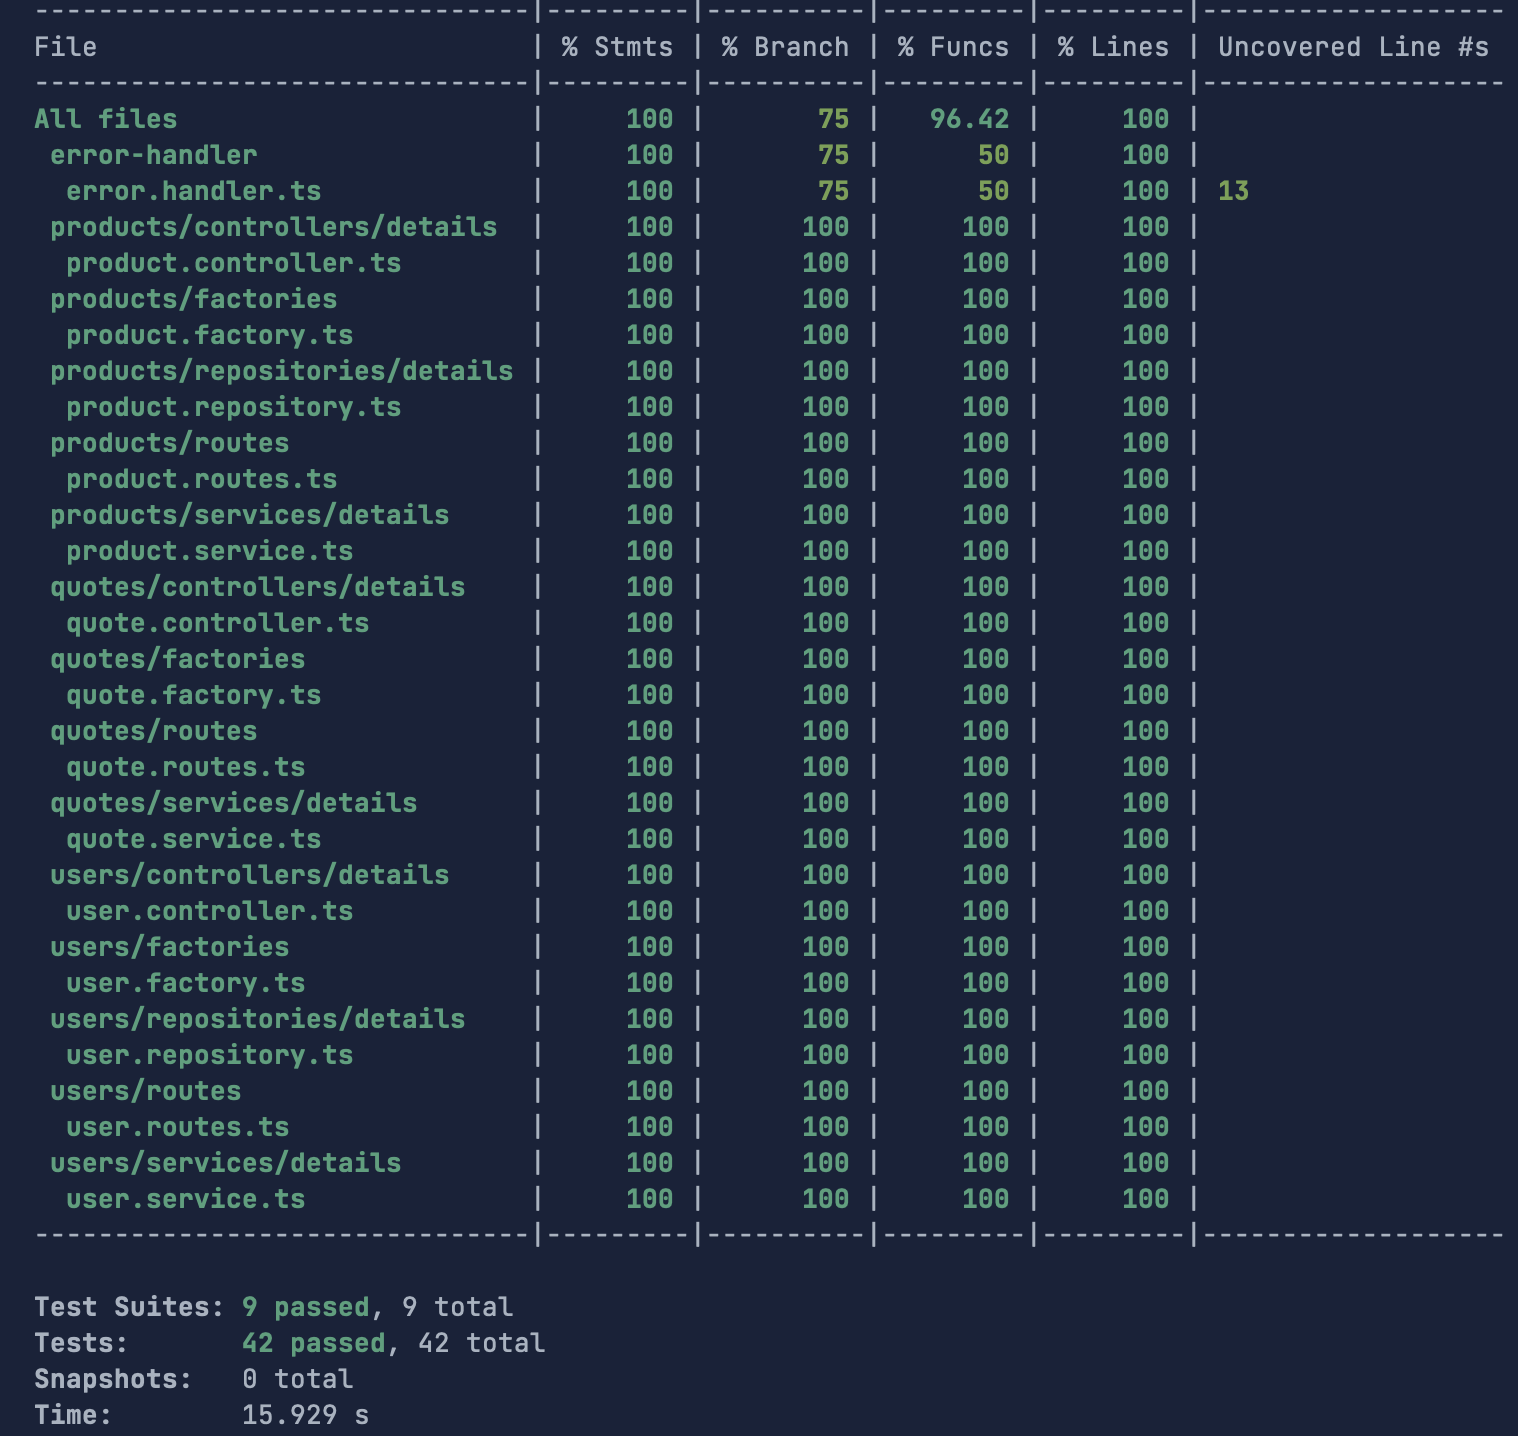Click the 'products/routes' folder name
The height and width of the screenshot is (1436, 1518).
click(x=169, y=443)
